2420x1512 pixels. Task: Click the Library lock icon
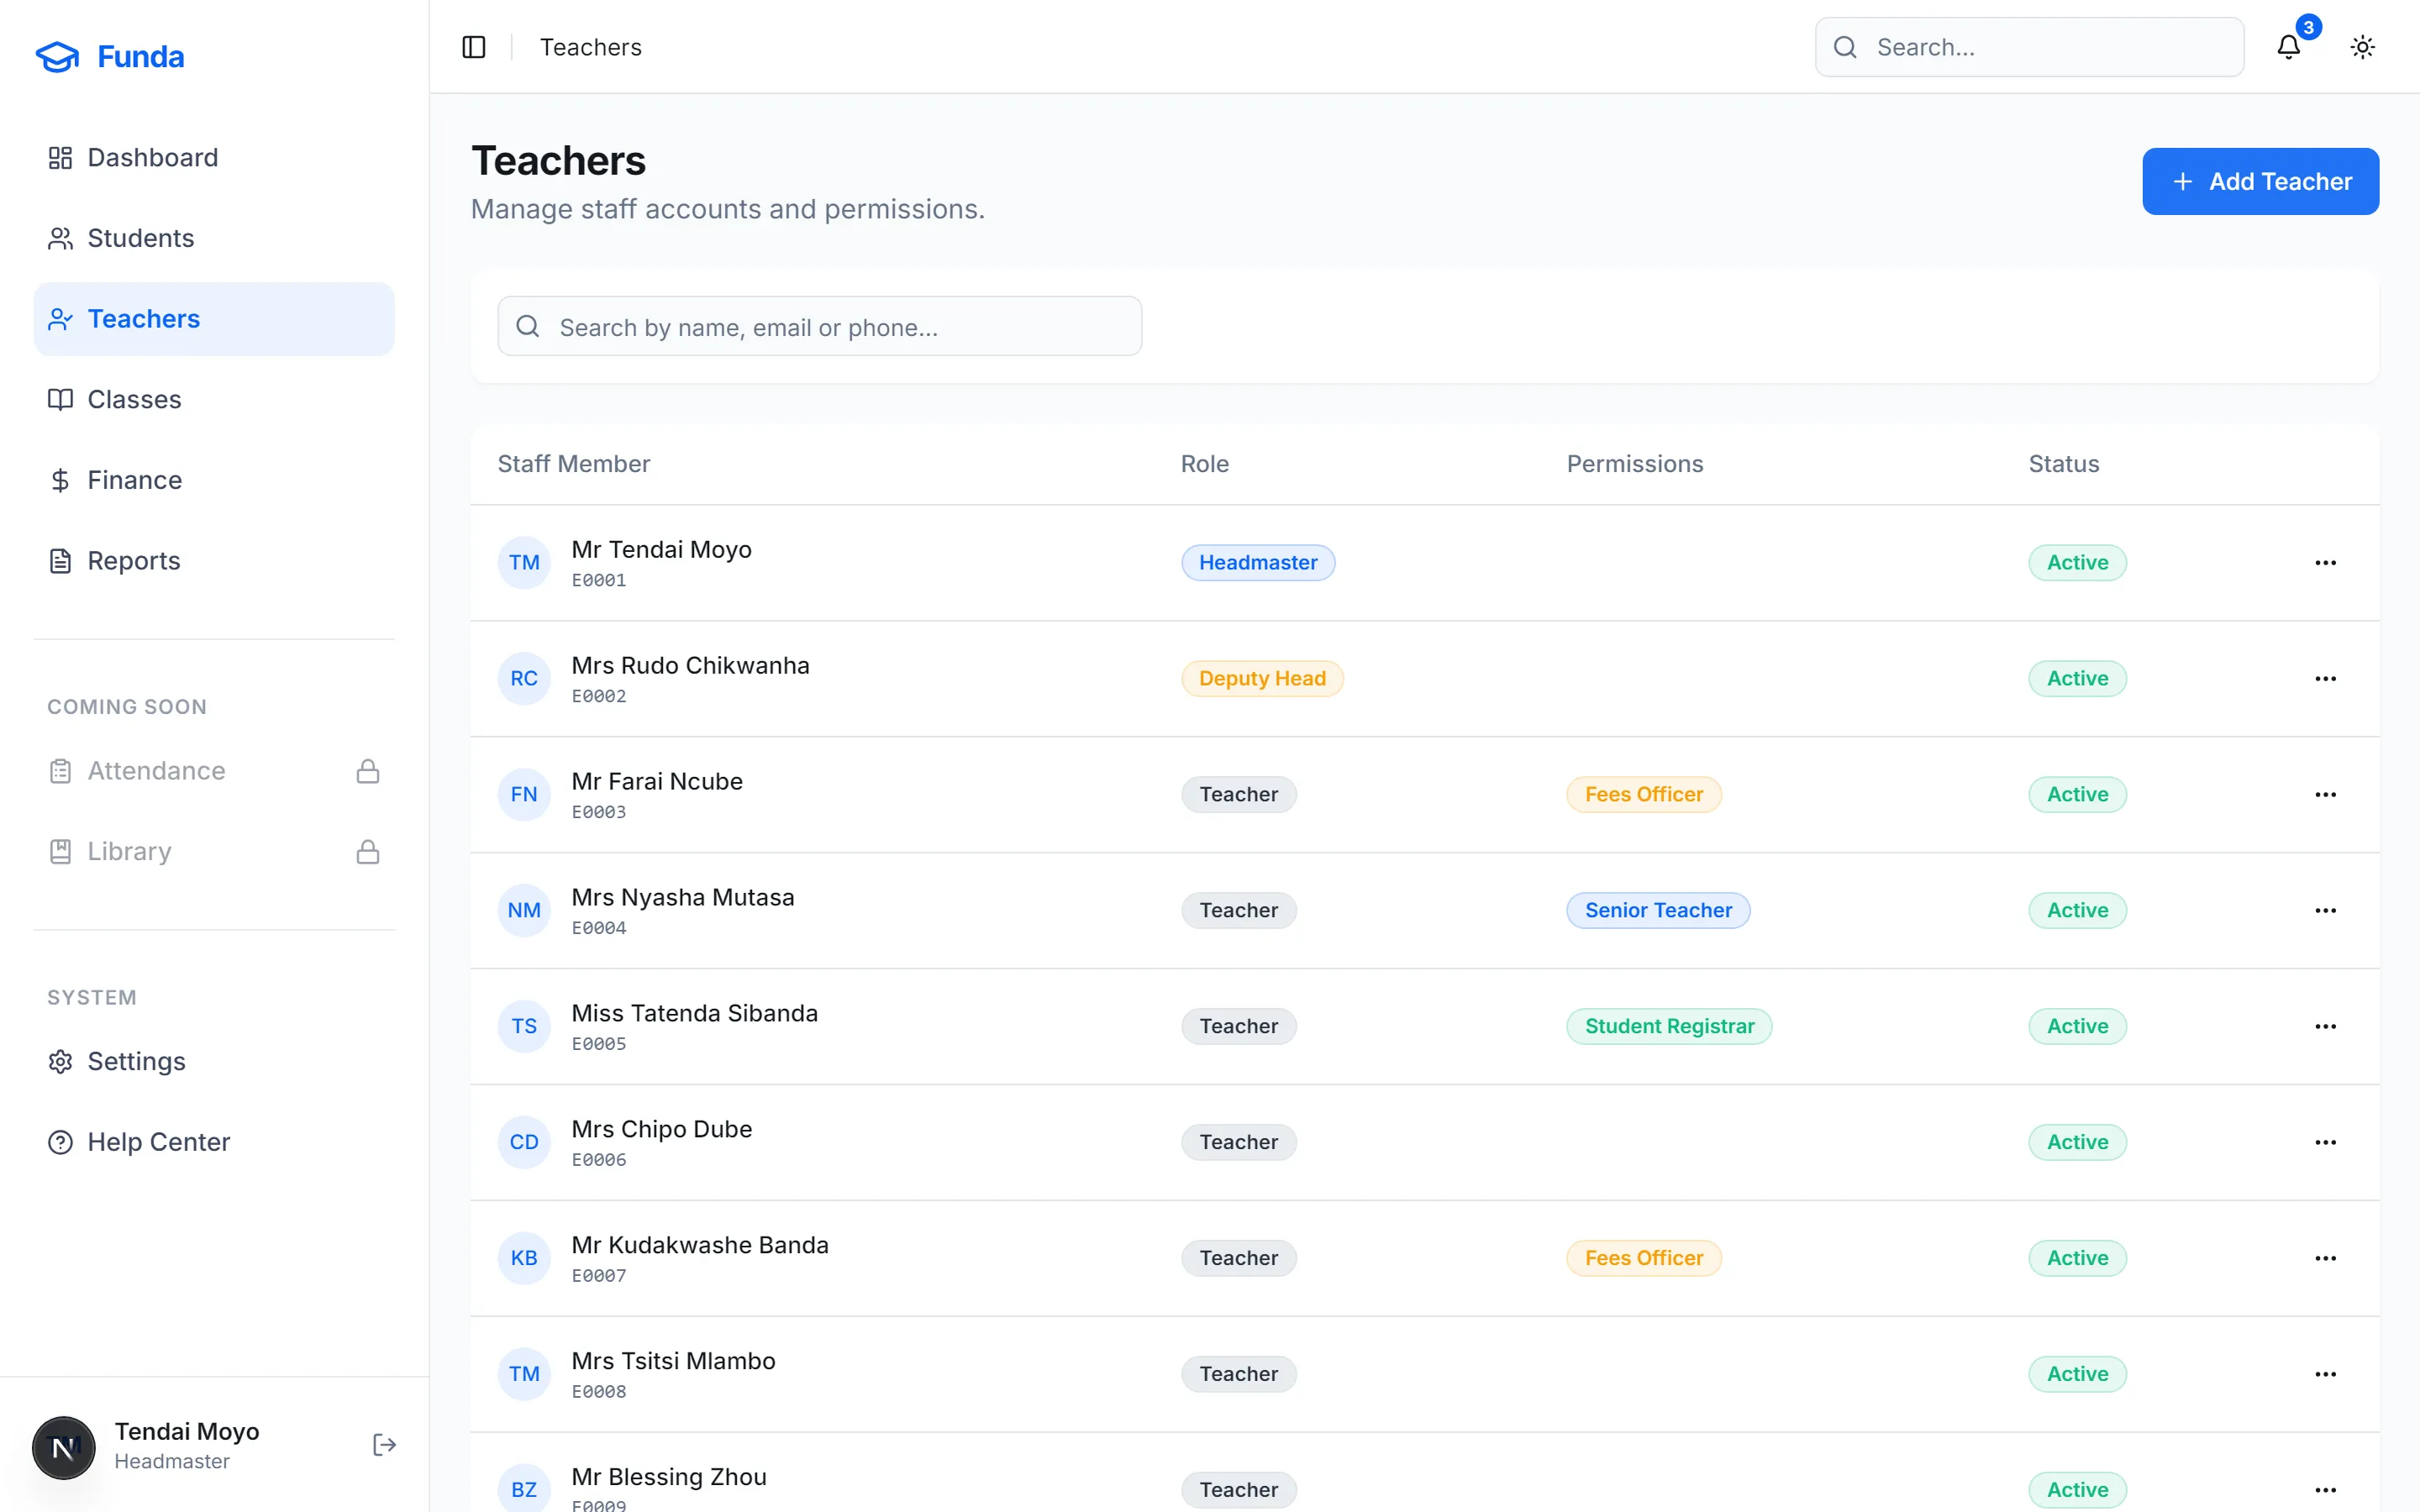[368, 852]
